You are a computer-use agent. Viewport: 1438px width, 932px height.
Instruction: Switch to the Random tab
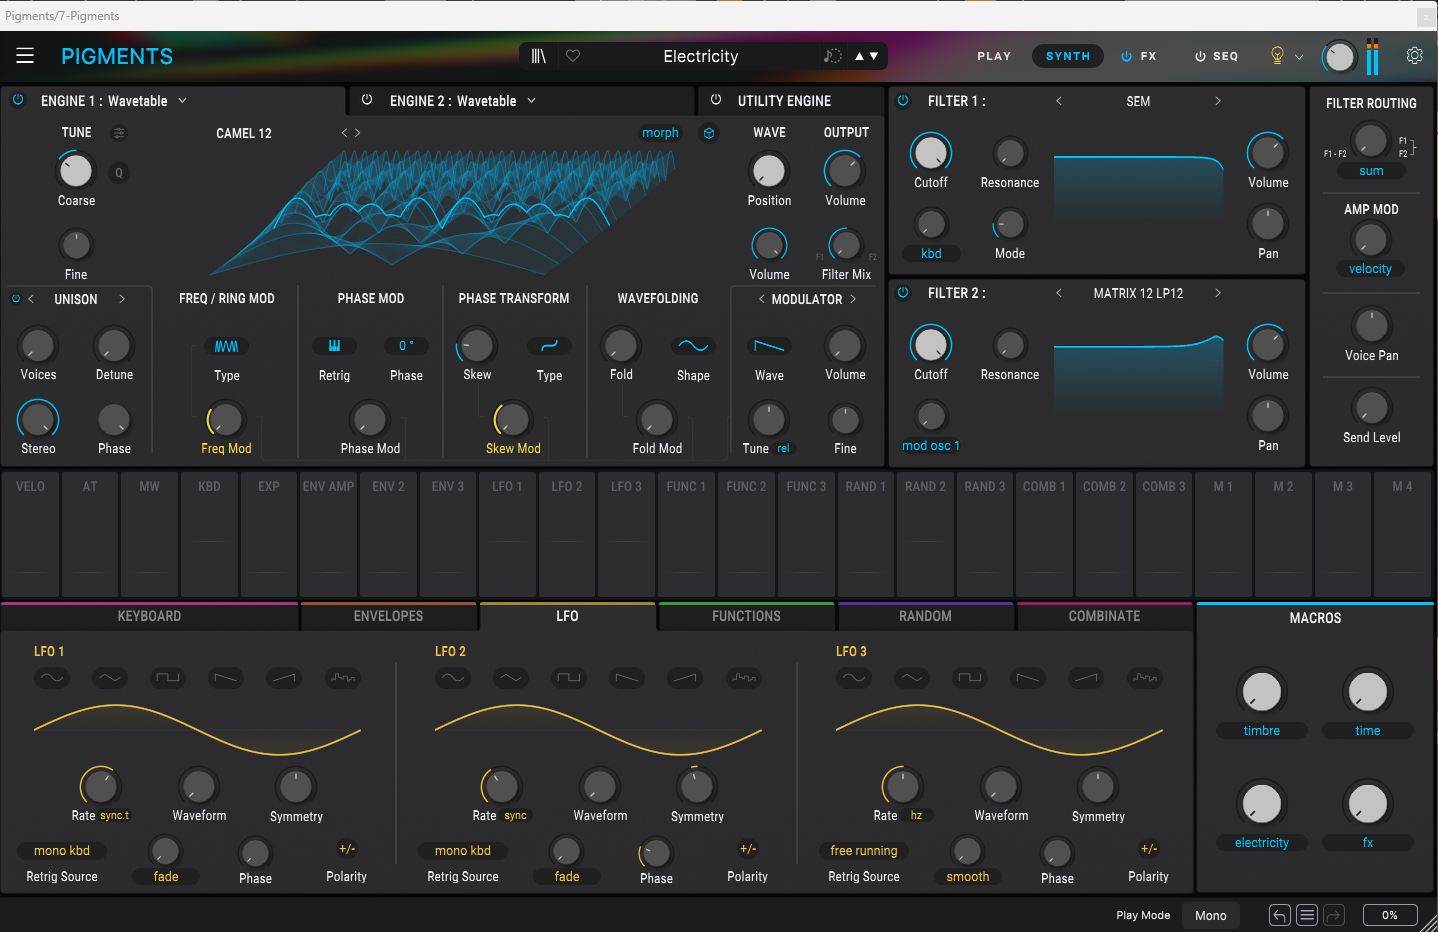[x=925, y=616]
